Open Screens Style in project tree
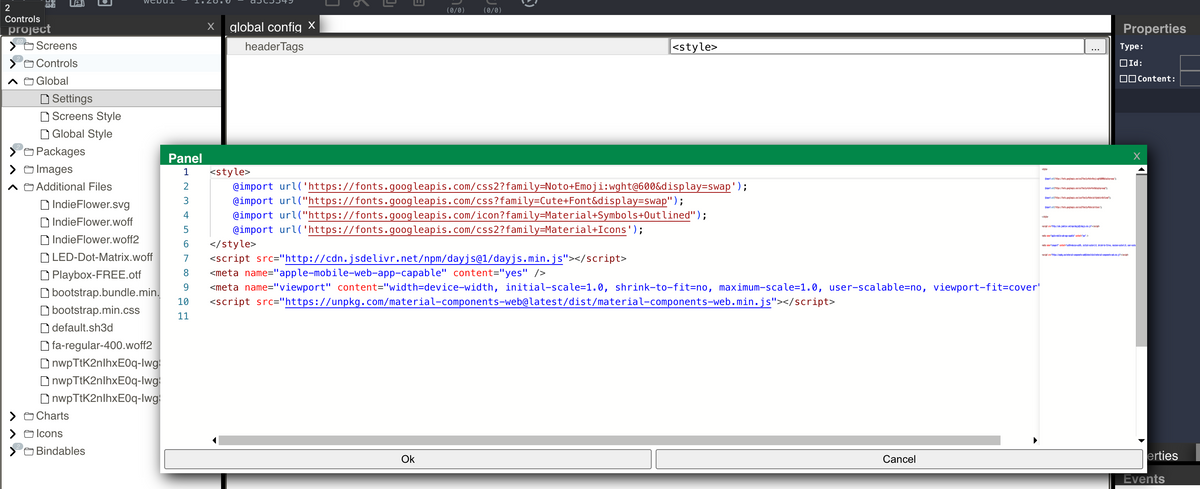 point(86,116)
